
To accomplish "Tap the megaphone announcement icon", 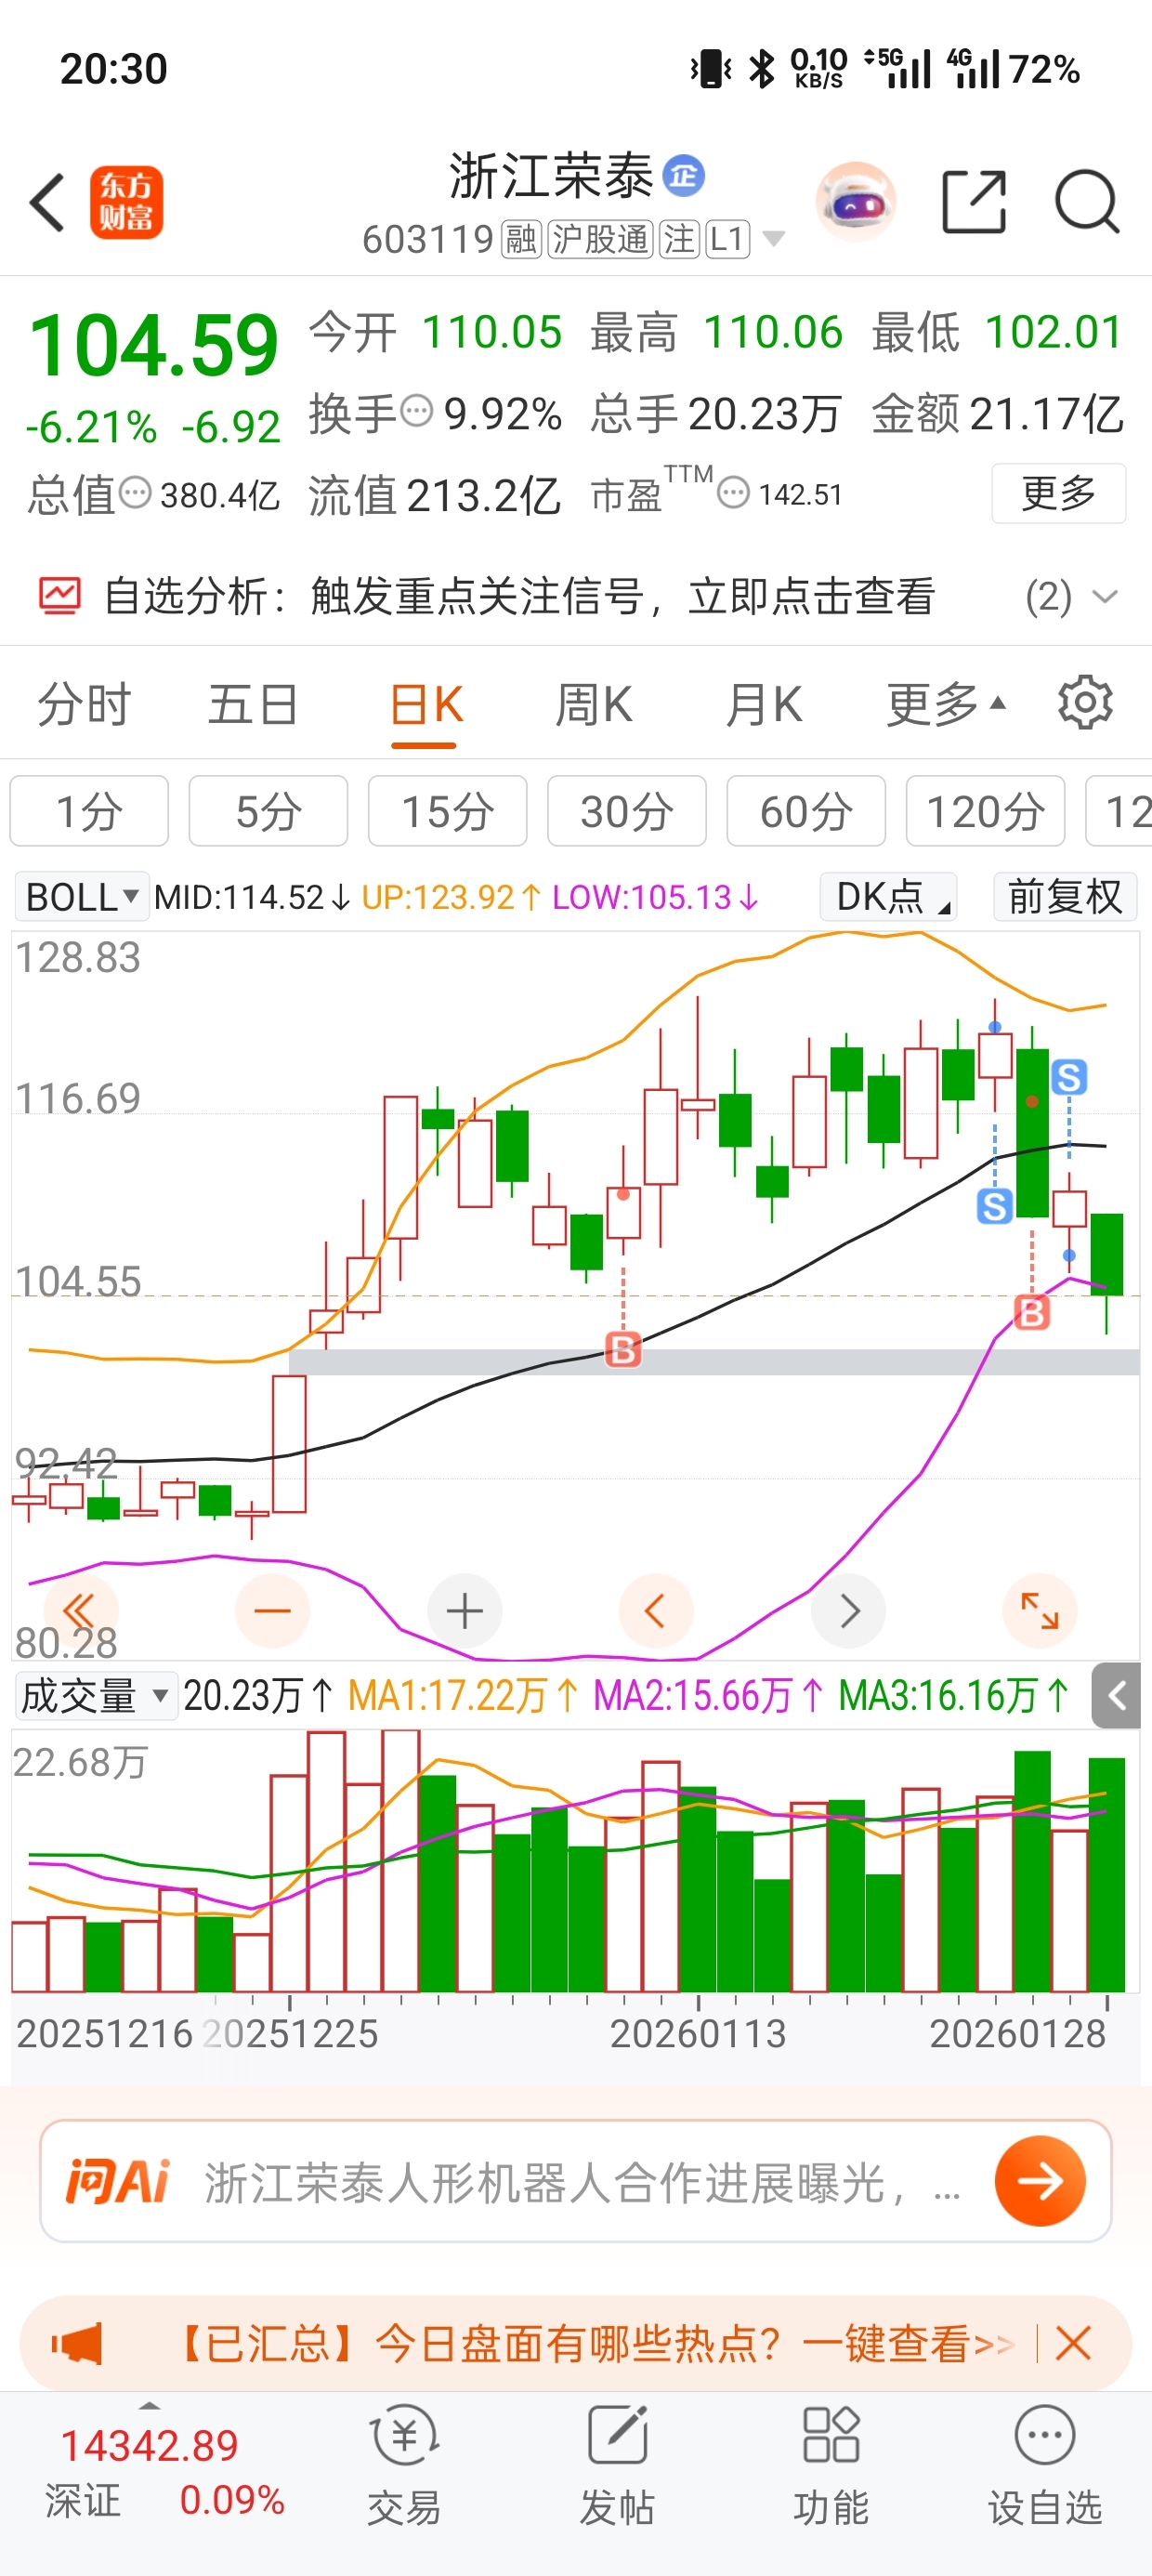I will coord(77,2343).
